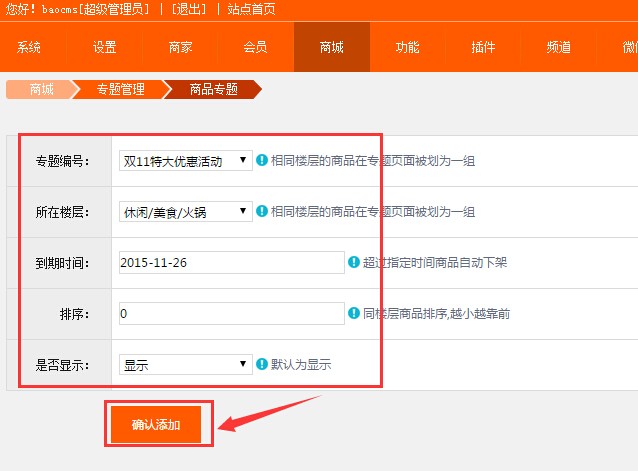The image size is (638, 471).
Task: Click the 所在楼层 label
Action: [62, 212]
